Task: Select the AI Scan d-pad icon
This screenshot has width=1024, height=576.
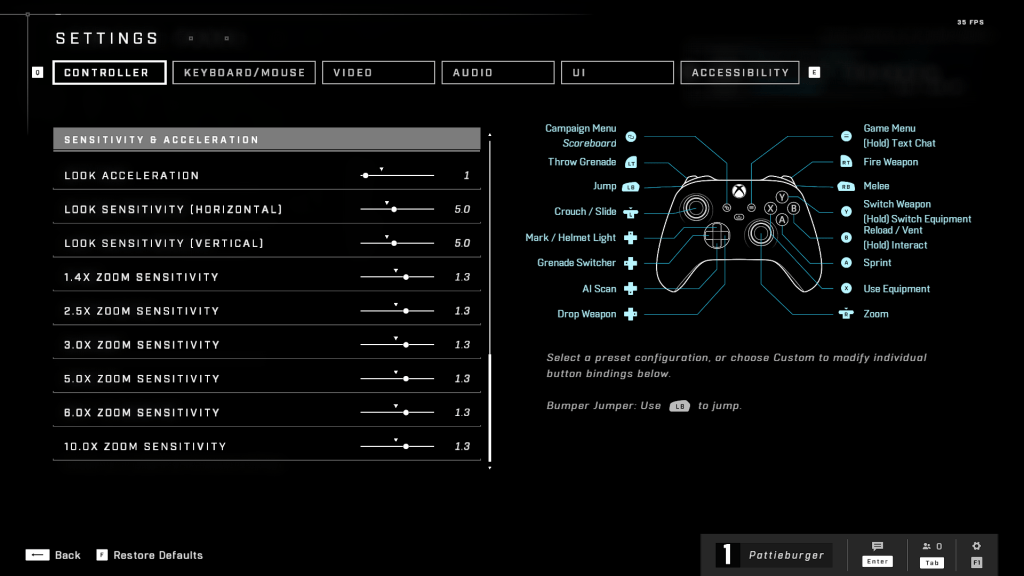Action: pyautogui.click(x=631, y=289)
